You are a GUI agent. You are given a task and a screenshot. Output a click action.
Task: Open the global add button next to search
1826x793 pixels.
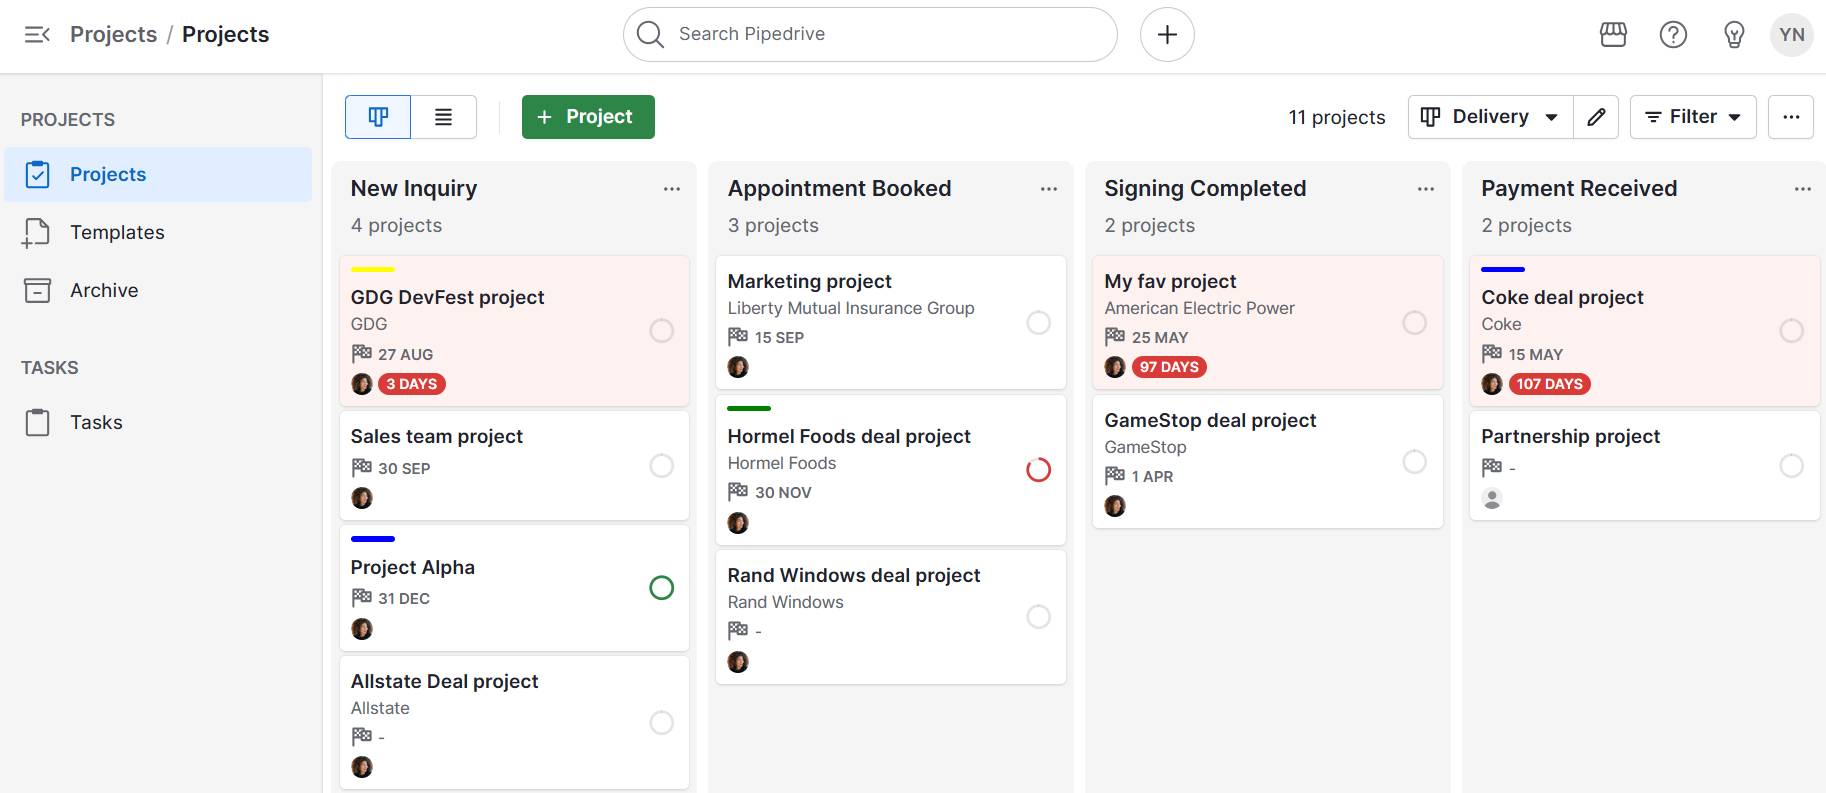point(1166,34)
